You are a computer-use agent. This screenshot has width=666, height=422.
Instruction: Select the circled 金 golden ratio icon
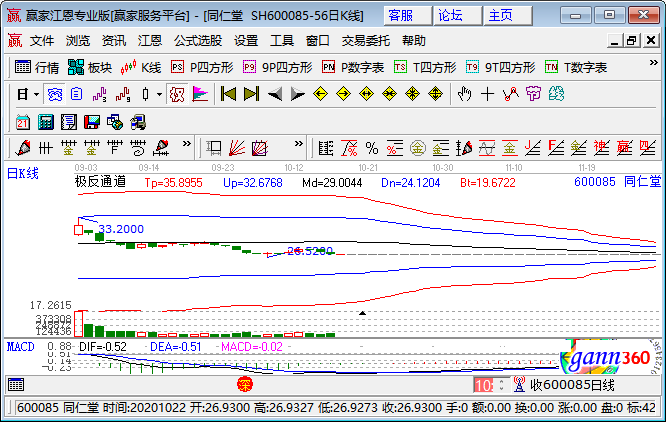click(418, 148)
